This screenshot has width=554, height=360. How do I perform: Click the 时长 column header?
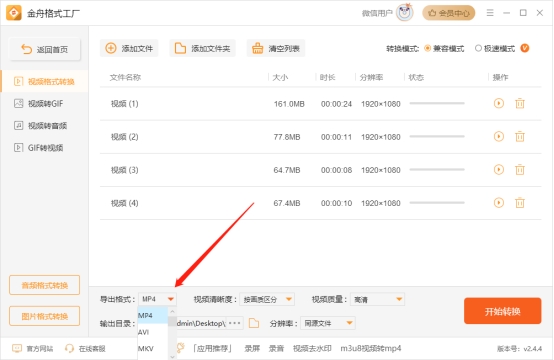click(x=327, y=77)
